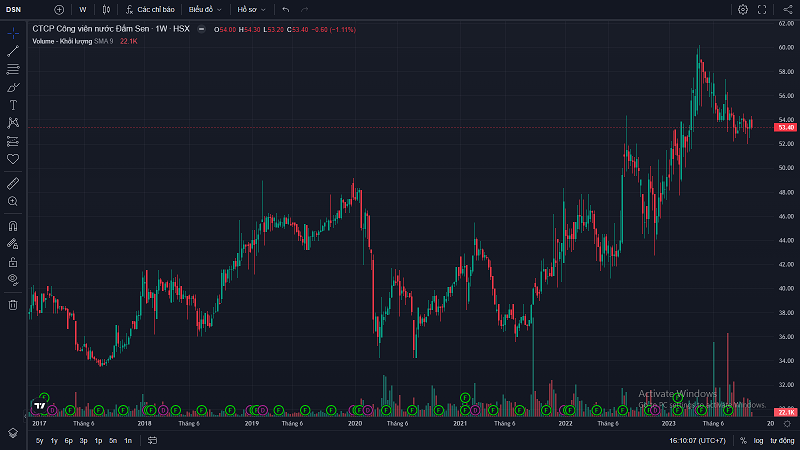Toggle auto scale (tự động)
This screenshot has height=450, width=800.
781,440
